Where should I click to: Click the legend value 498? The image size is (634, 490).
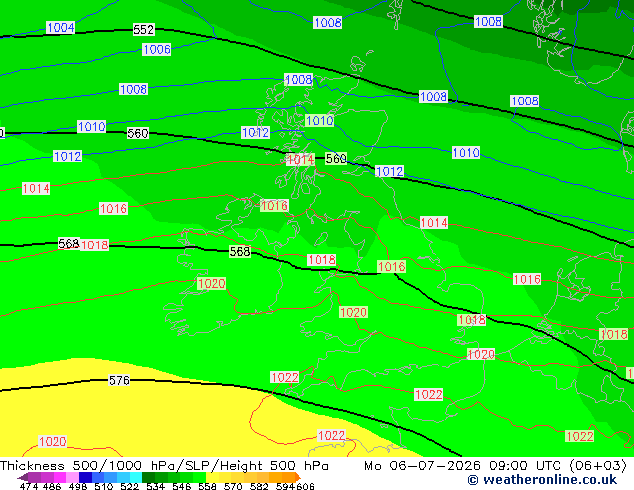(78, 486)
